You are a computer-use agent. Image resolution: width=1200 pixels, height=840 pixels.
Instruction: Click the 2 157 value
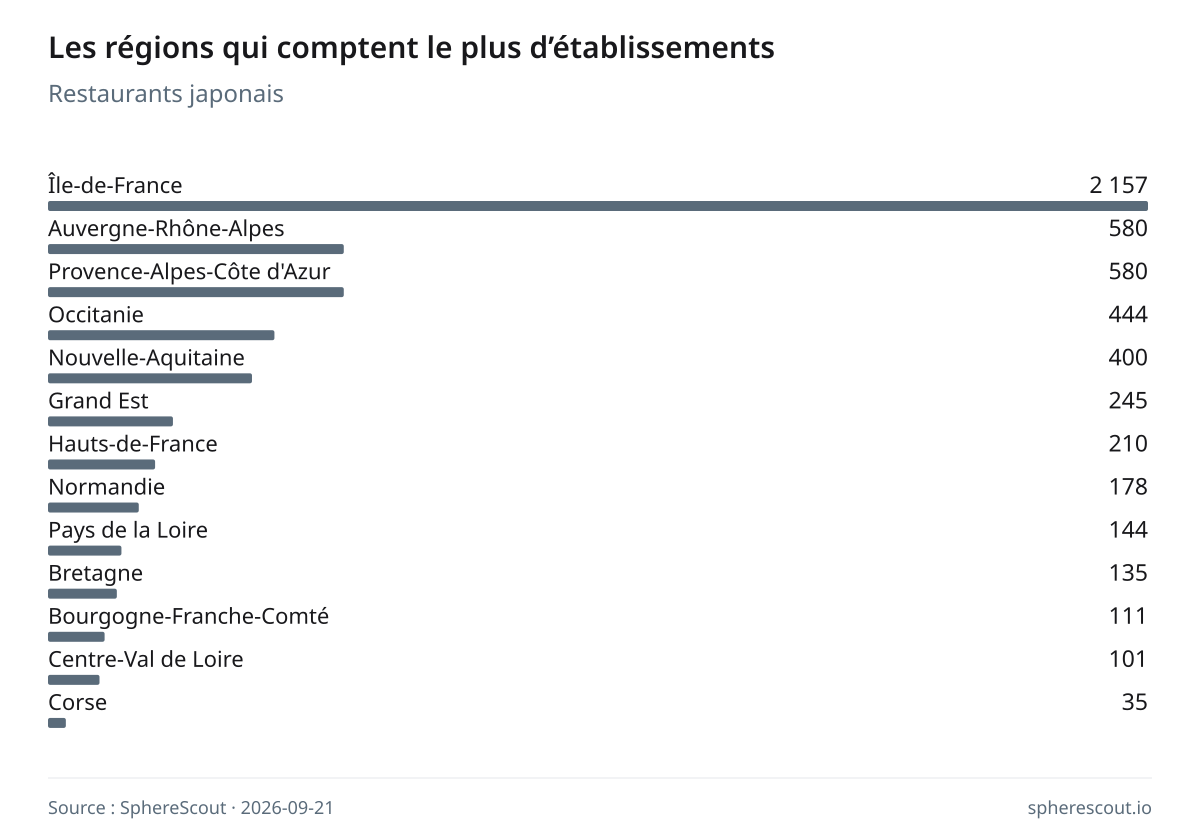pos(1119,185)
